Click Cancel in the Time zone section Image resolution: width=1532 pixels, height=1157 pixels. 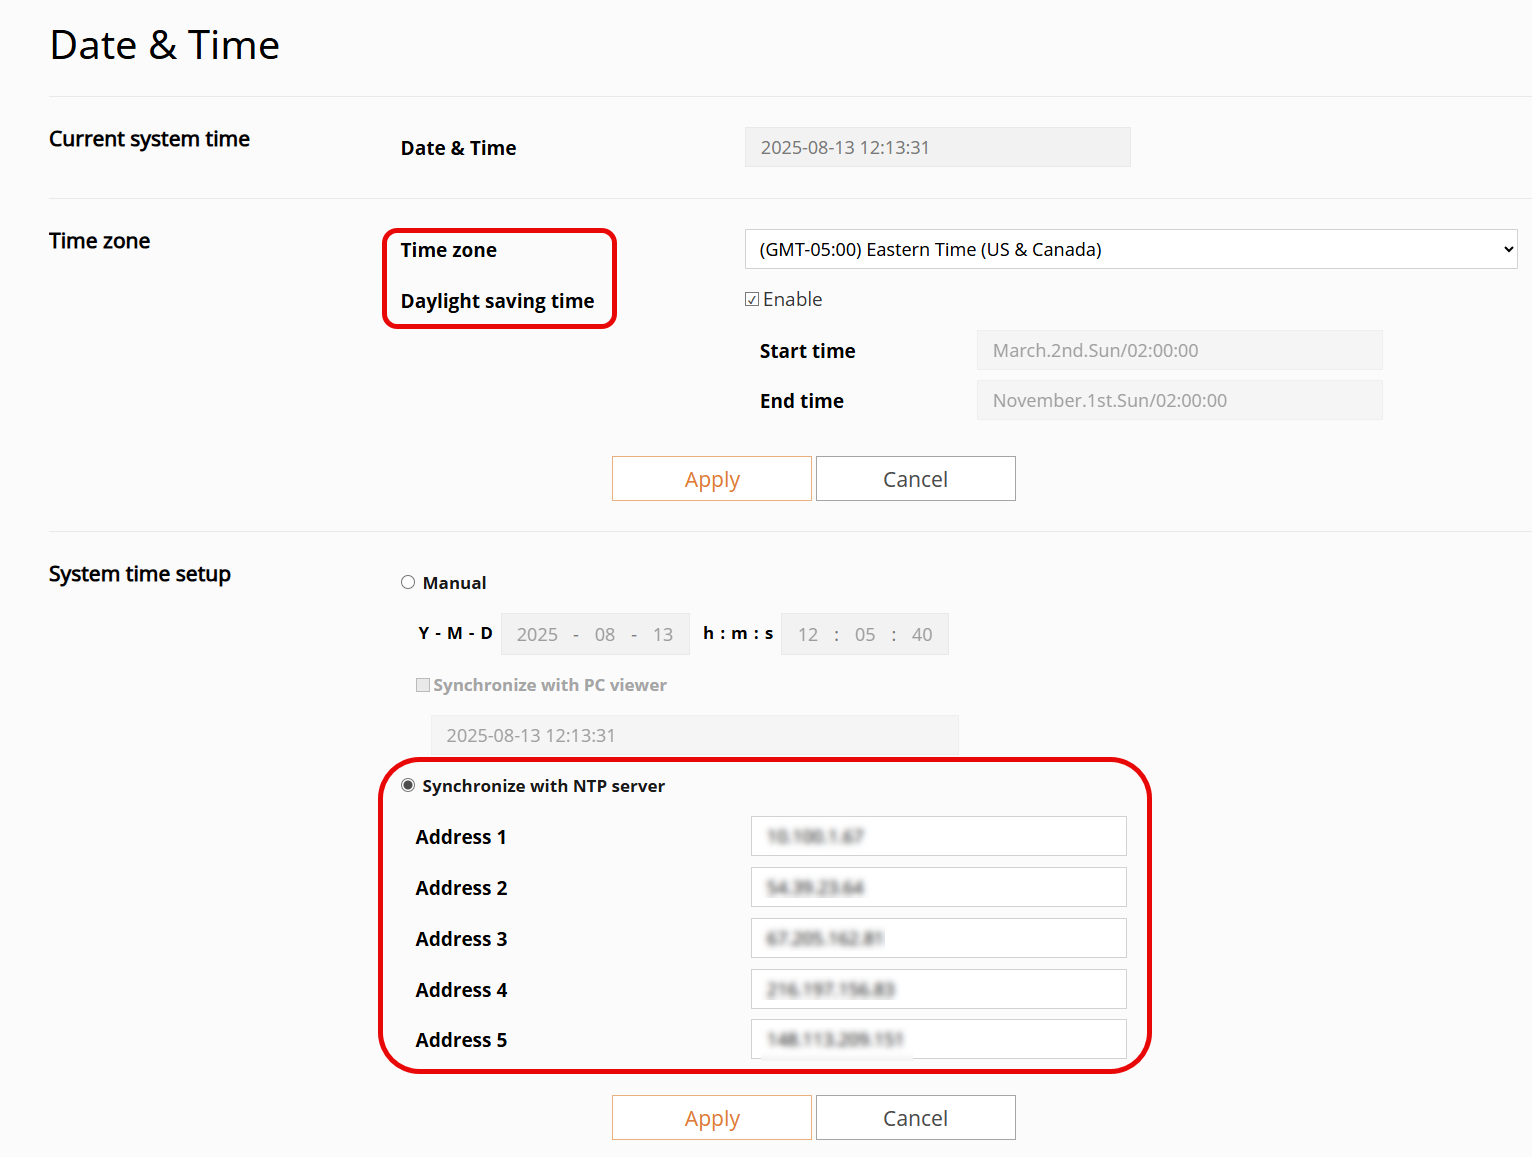coord(915,479)
